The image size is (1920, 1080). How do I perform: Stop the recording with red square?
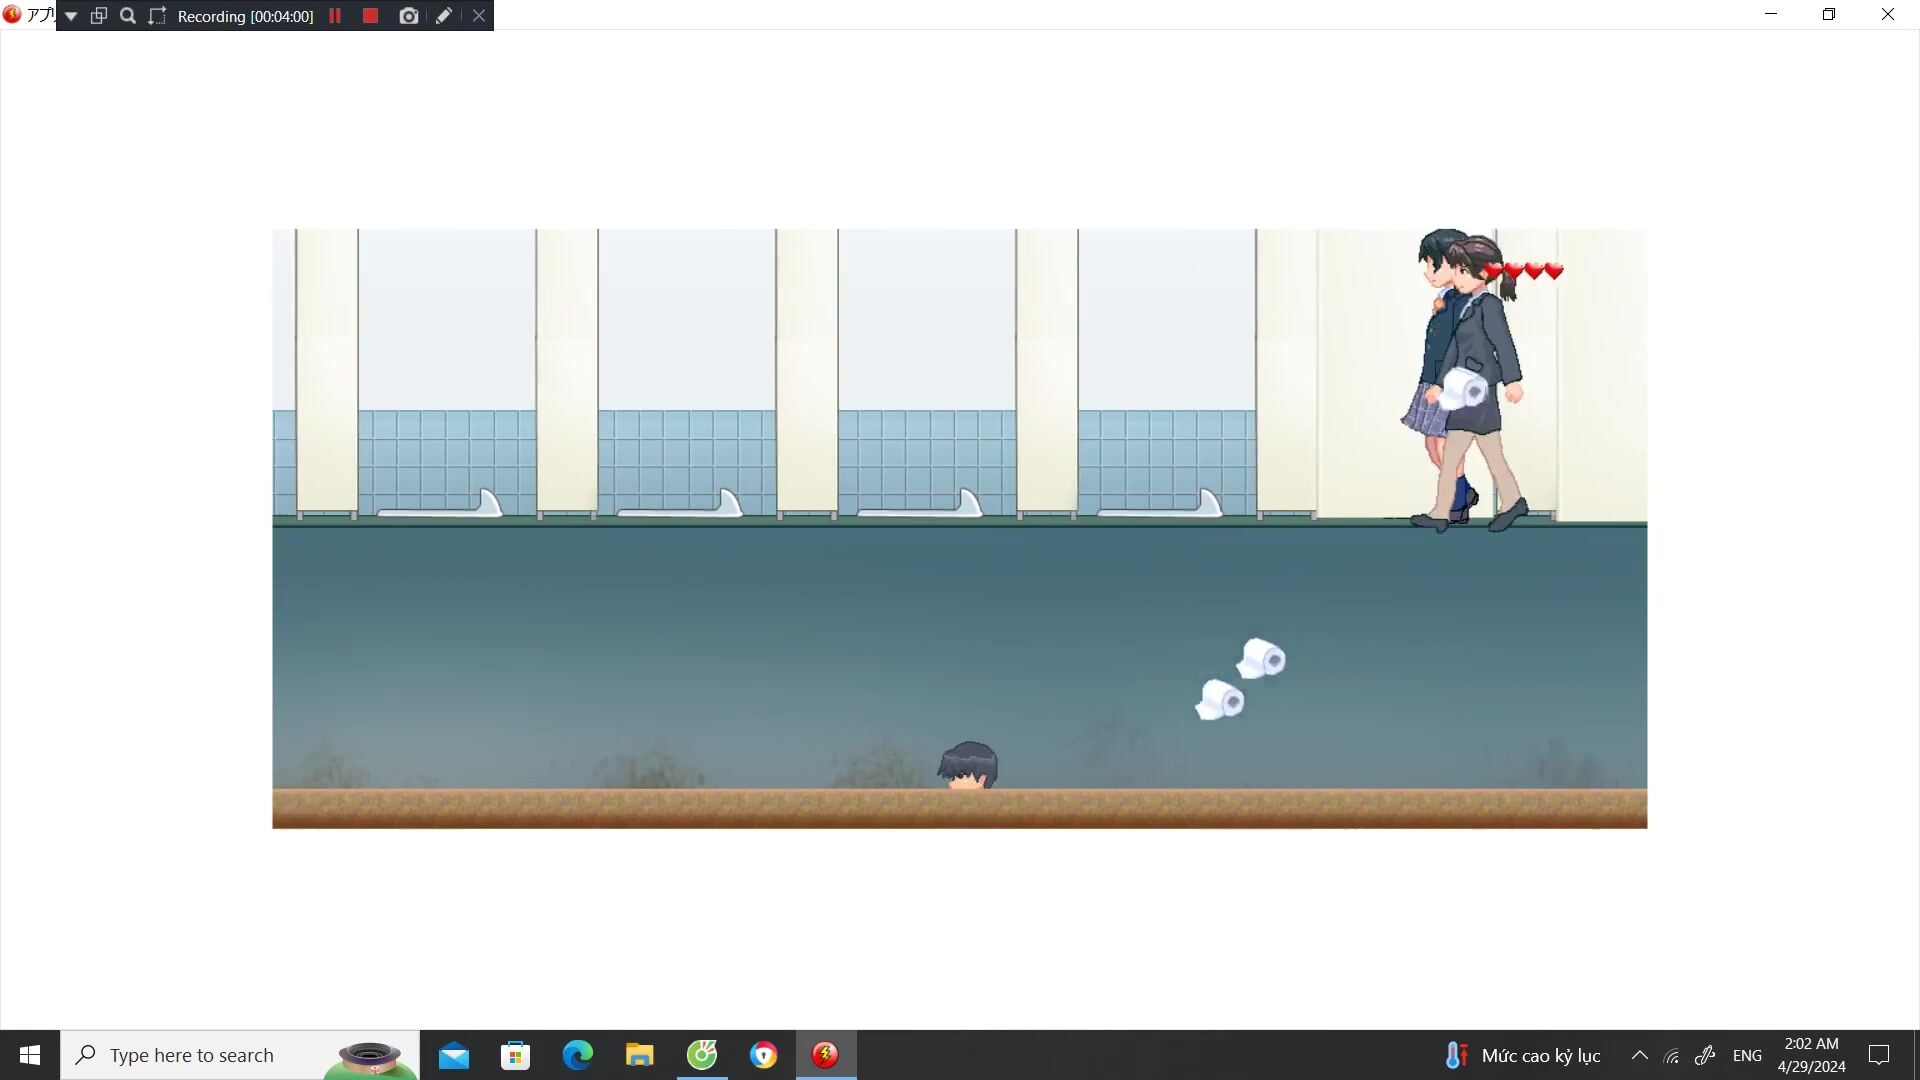[370, 16]
